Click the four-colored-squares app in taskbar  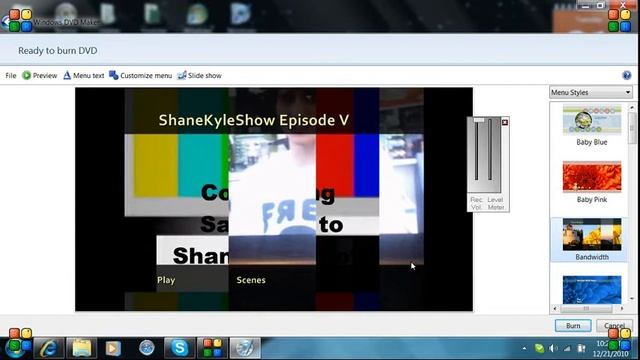[212, 348]
